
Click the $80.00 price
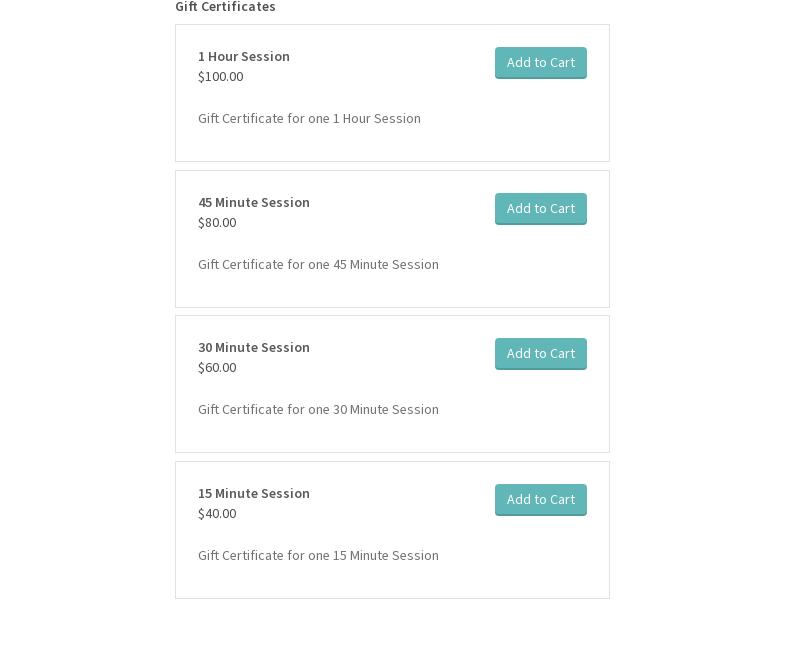tap(217, 222)
